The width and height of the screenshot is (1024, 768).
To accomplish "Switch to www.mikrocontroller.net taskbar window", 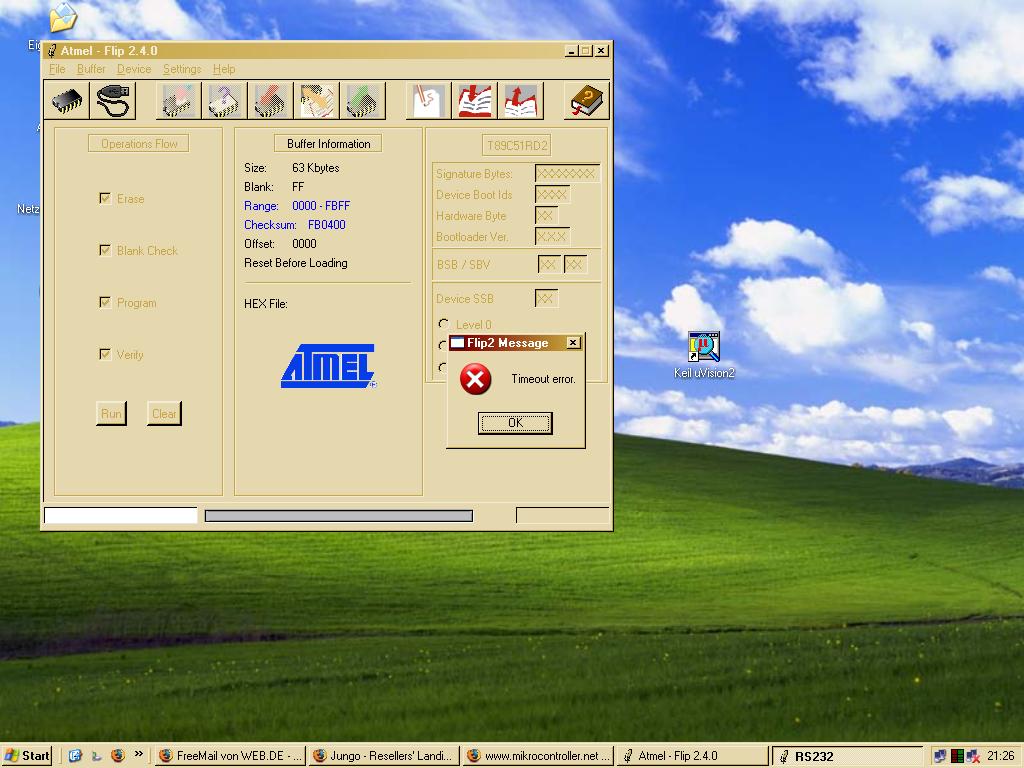I will [x=539, y=756].
